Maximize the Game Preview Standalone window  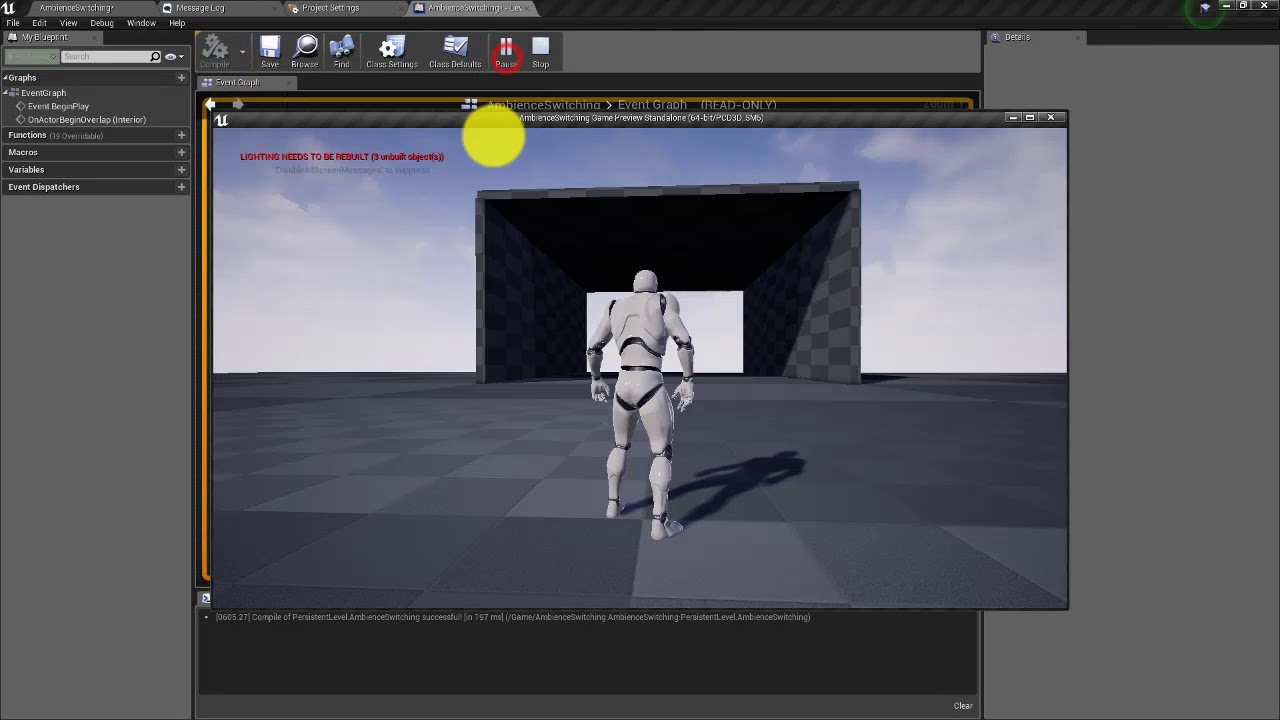1030,118
